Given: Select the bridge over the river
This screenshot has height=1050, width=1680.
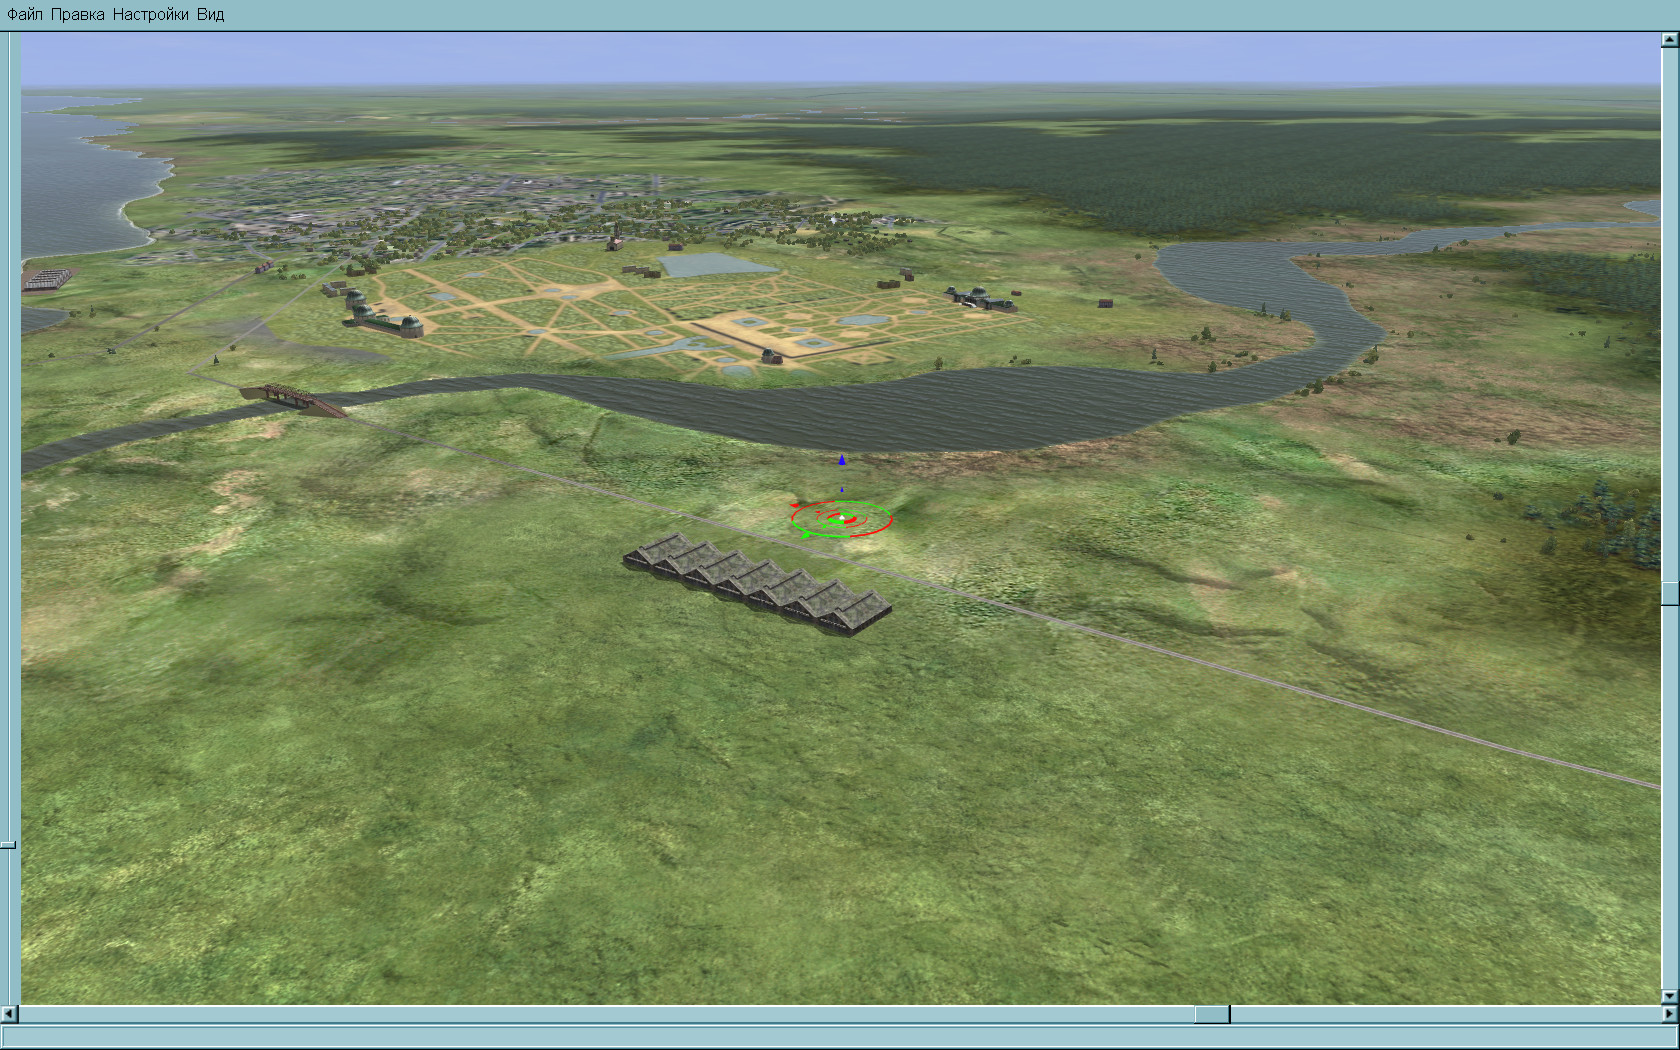Looking at the screenshot, I should click(293, 398).
